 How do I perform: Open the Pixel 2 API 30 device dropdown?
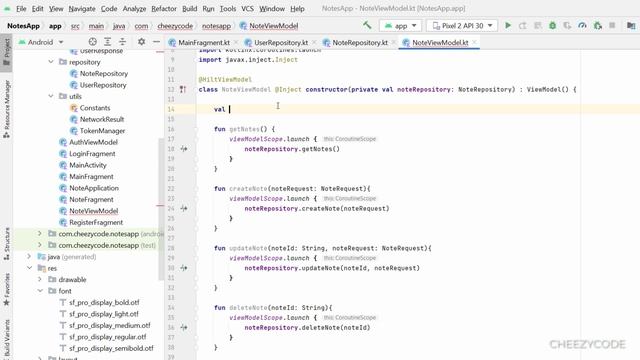[462, 26]
